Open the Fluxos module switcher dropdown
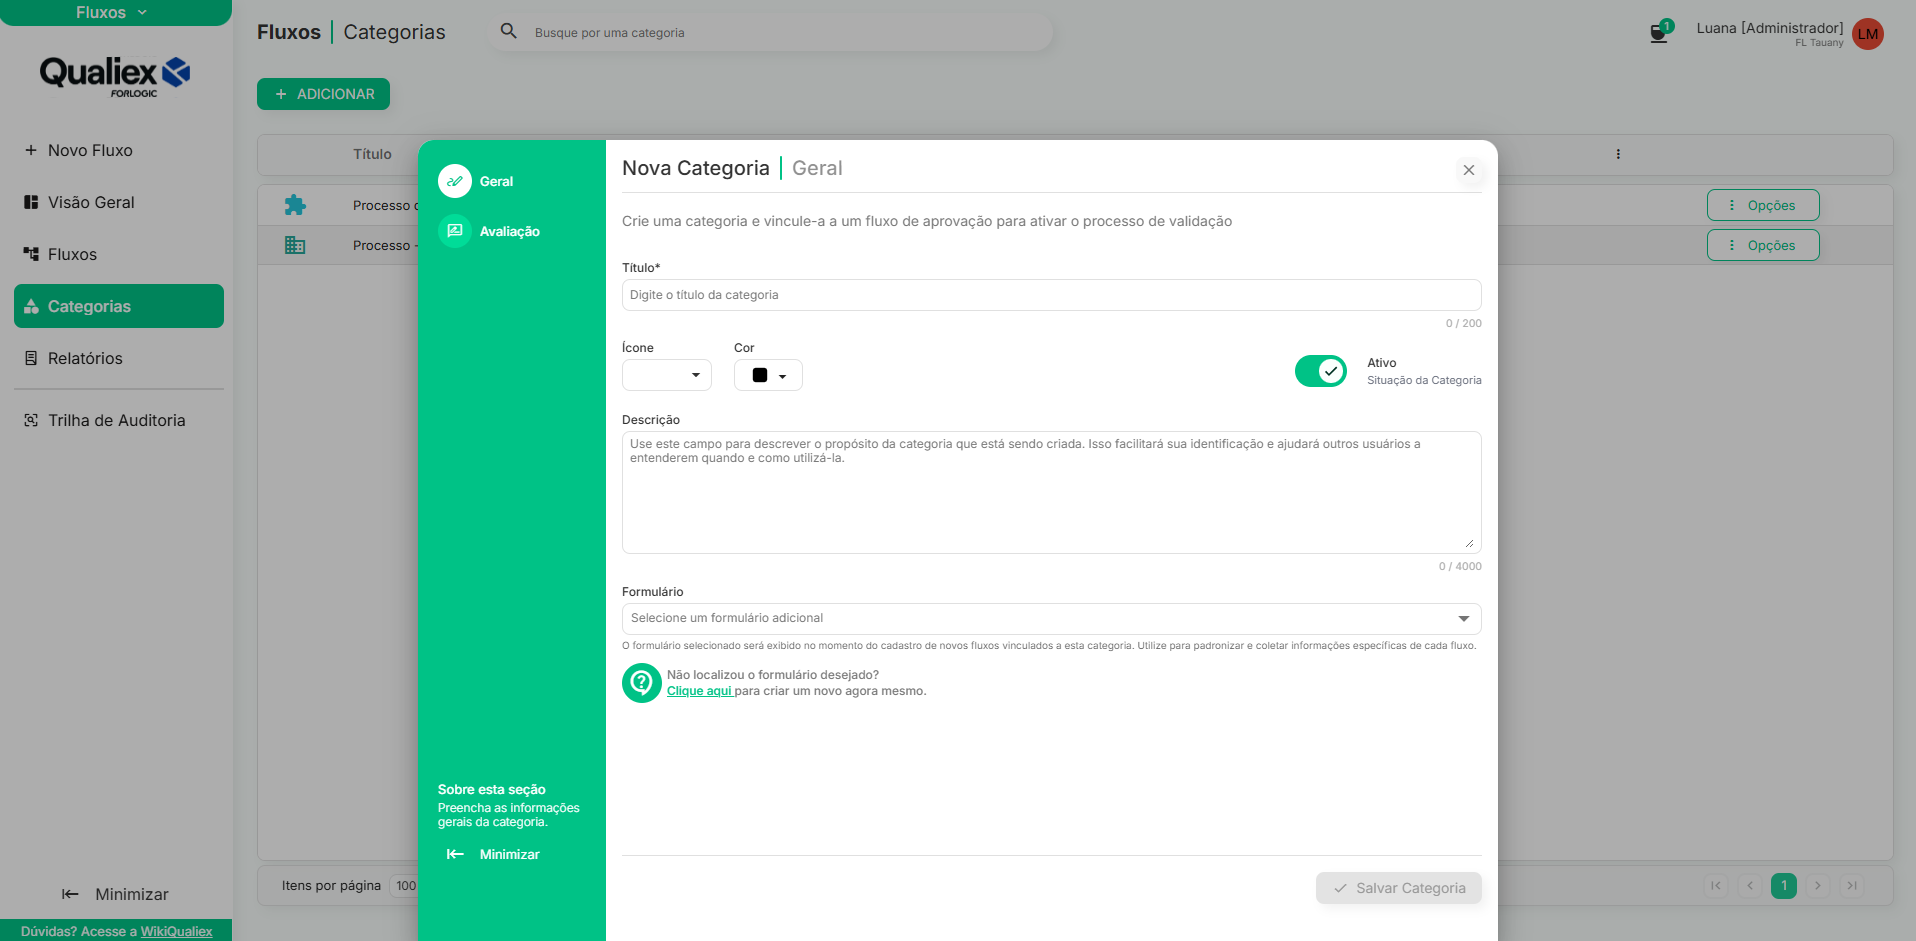1916x941 pixels. [x=112, y=12]
